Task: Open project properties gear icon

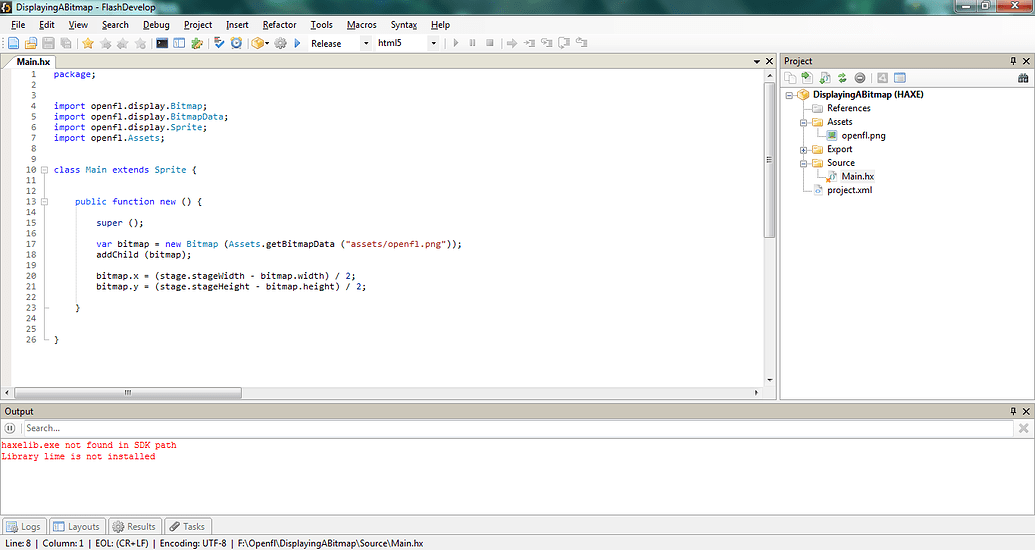Action: 281,43
